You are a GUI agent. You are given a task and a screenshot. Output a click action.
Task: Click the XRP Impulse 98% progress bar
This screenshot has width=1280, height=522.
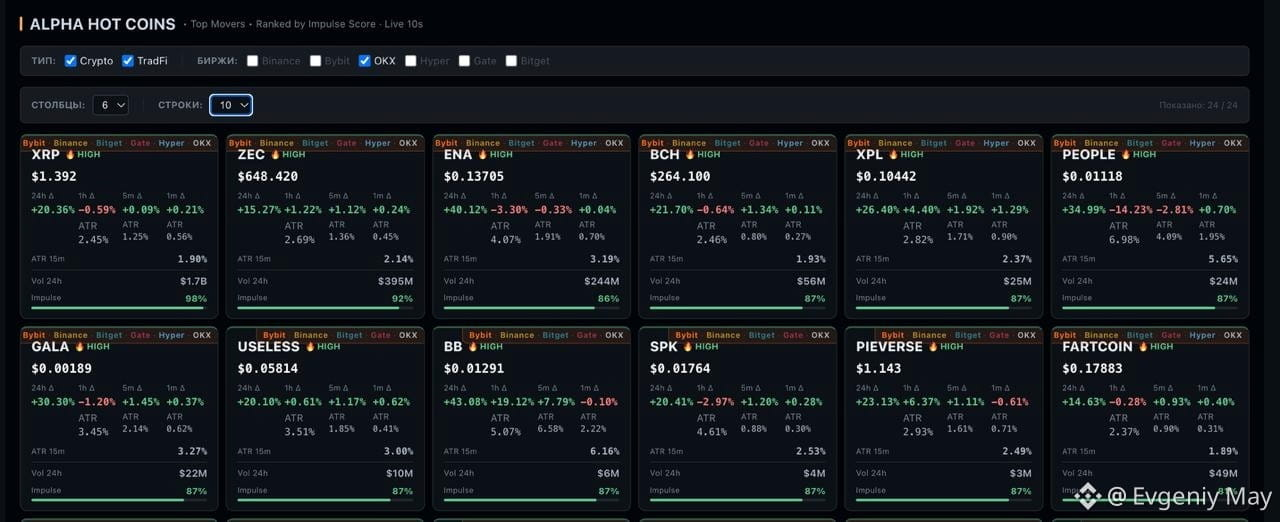(119, 308)
